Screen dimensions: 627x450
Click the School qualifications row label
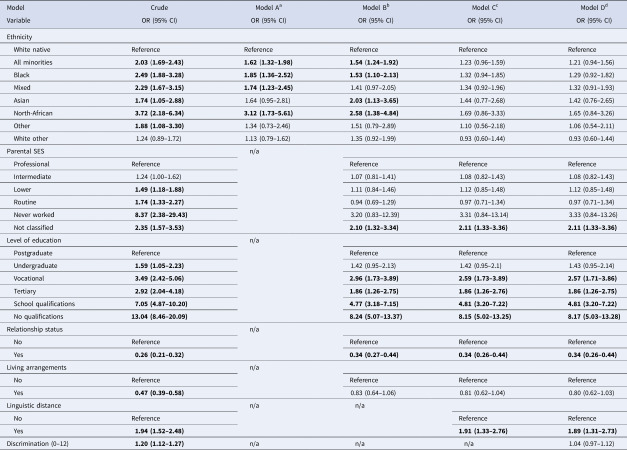tap(44, 304)
